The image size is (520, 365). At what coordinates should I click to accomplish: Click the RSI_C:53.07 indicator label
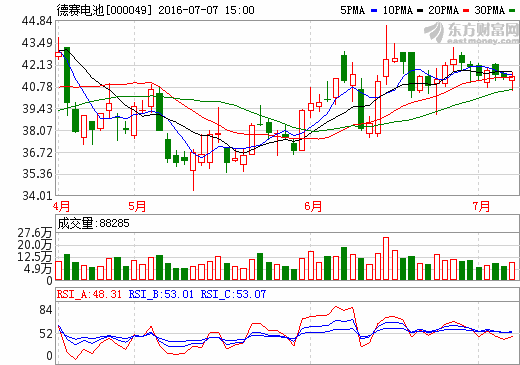click(x=233, y=294)
